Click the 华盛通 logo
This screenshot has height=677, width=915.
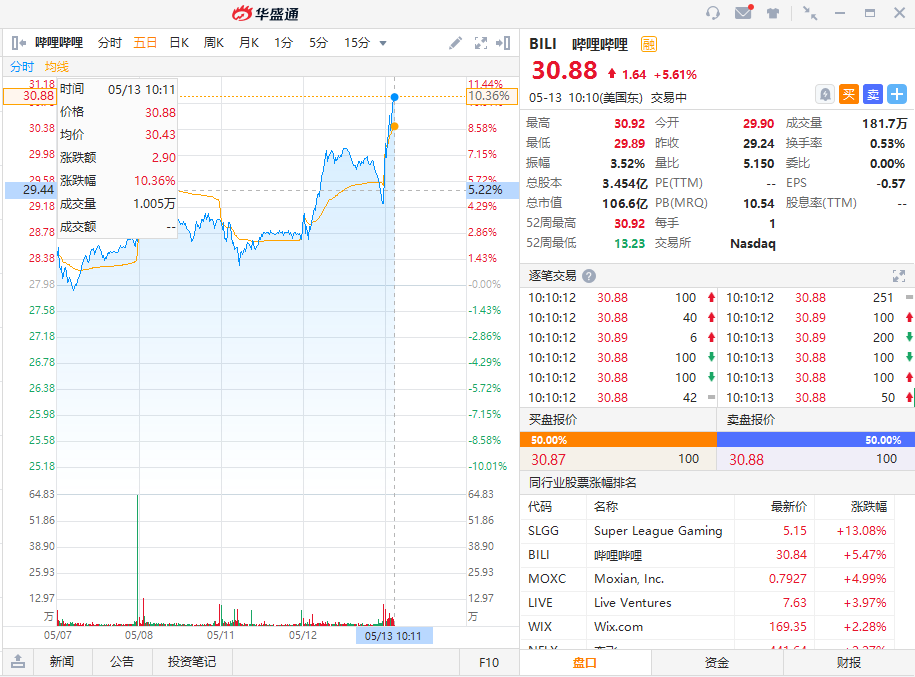[266, 13]
